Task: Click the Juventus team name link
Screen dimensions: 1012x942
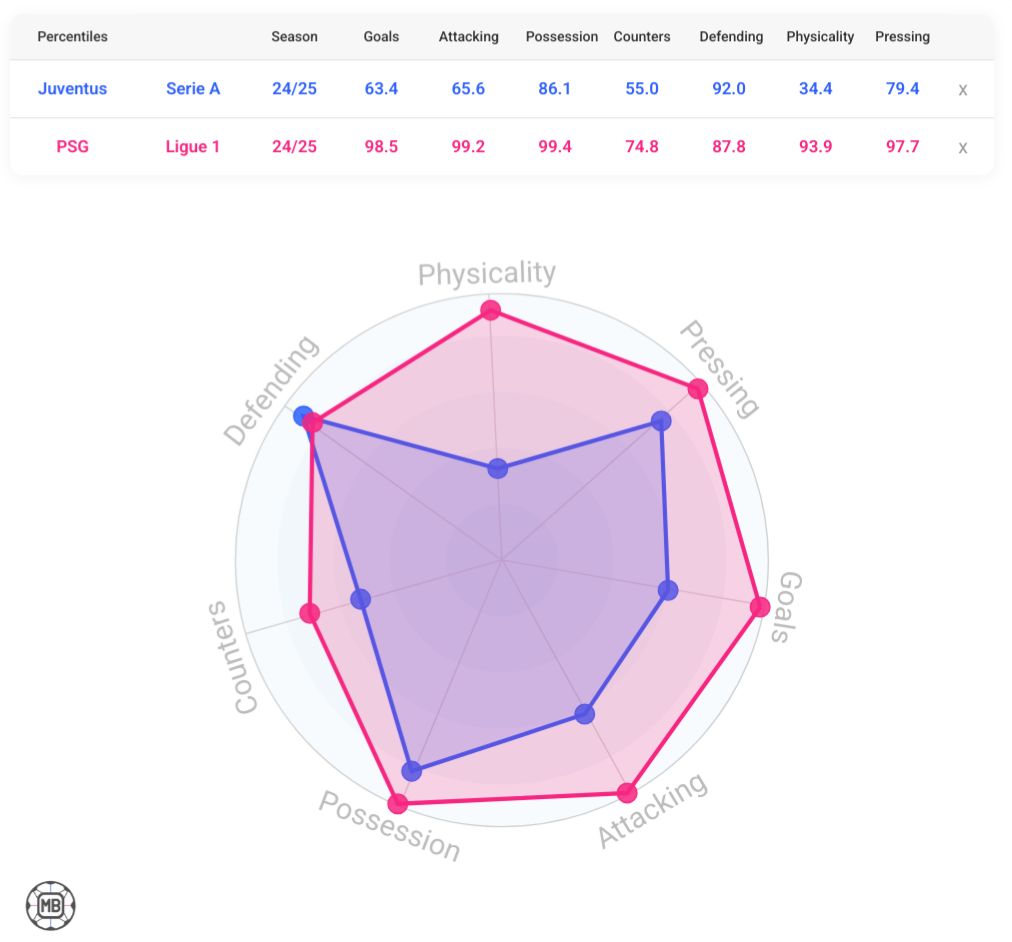Action: tap(72, 88)
